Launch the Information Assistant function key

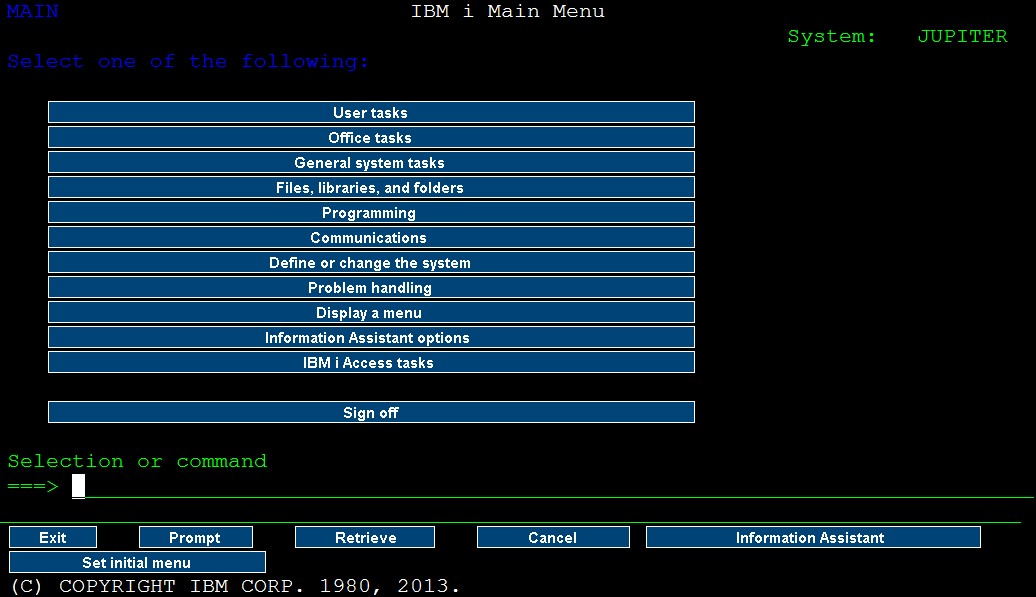[x=813, y=537]
